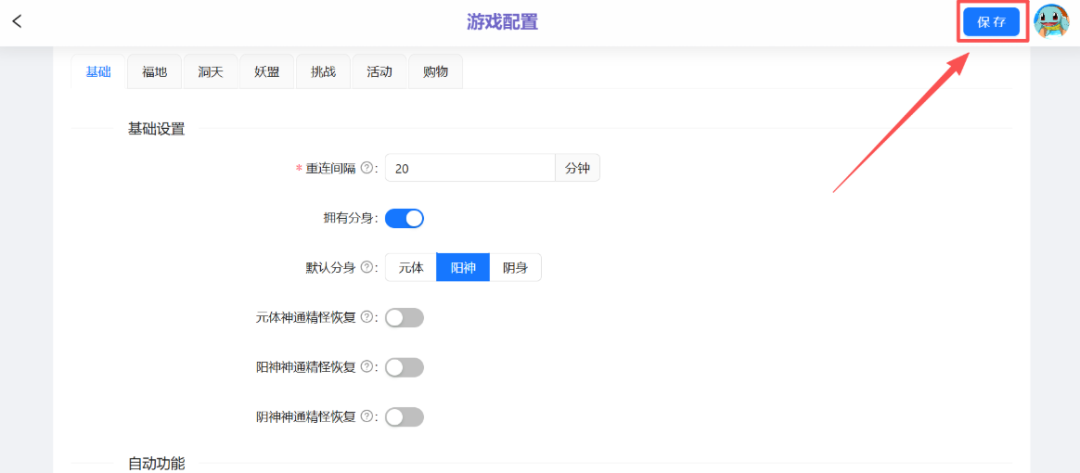The height and width of the screenshot is (473, 1080).
Task: Click the 保存 button
Action: (991, 22)
